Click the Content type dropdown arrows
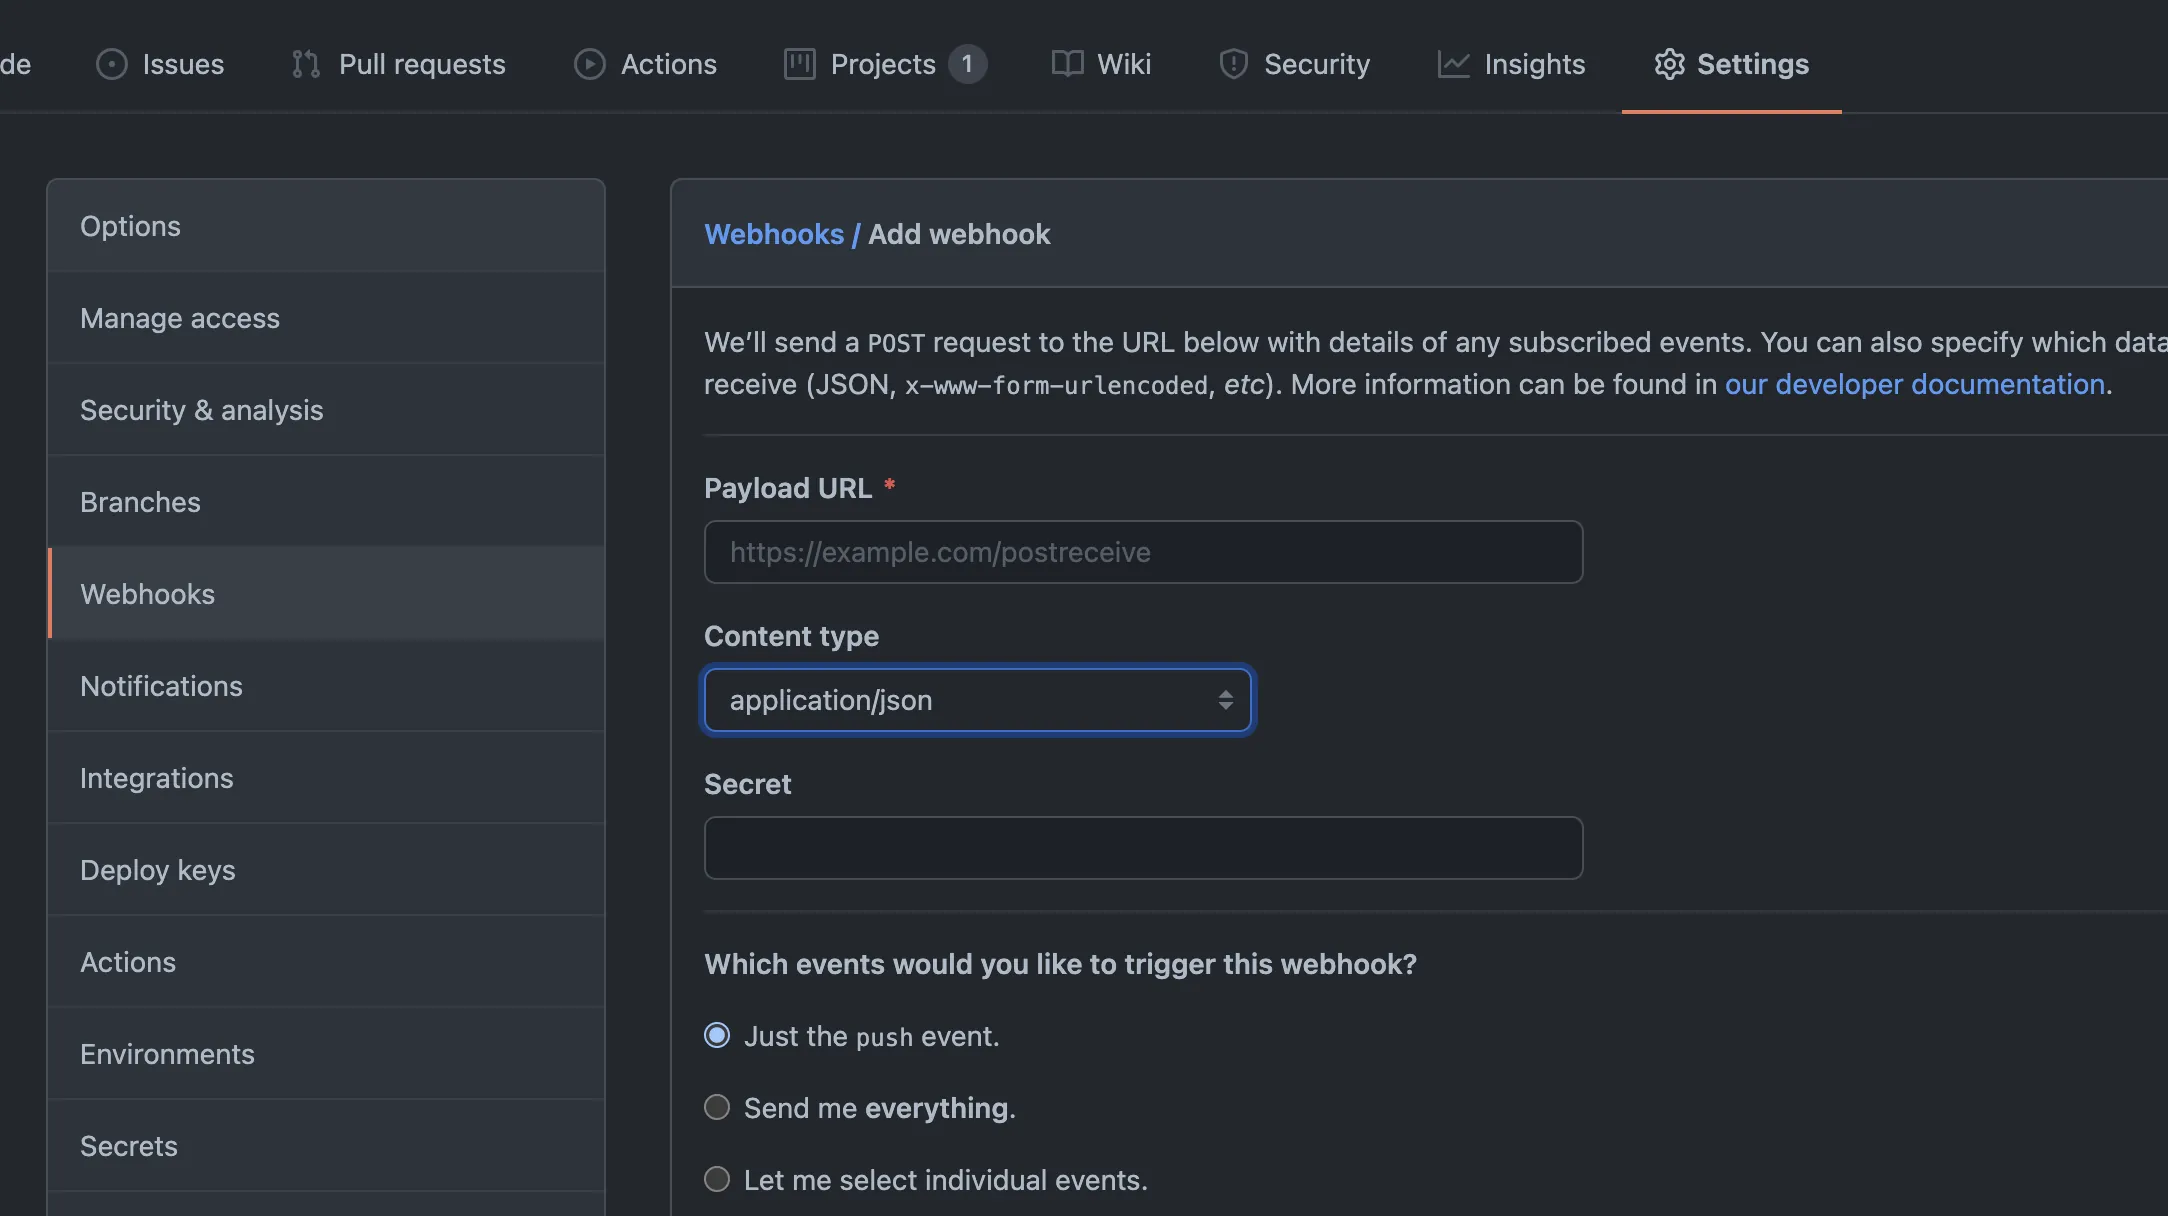The height and width of the screenshot is (1216, 2168). (1225, 700)
